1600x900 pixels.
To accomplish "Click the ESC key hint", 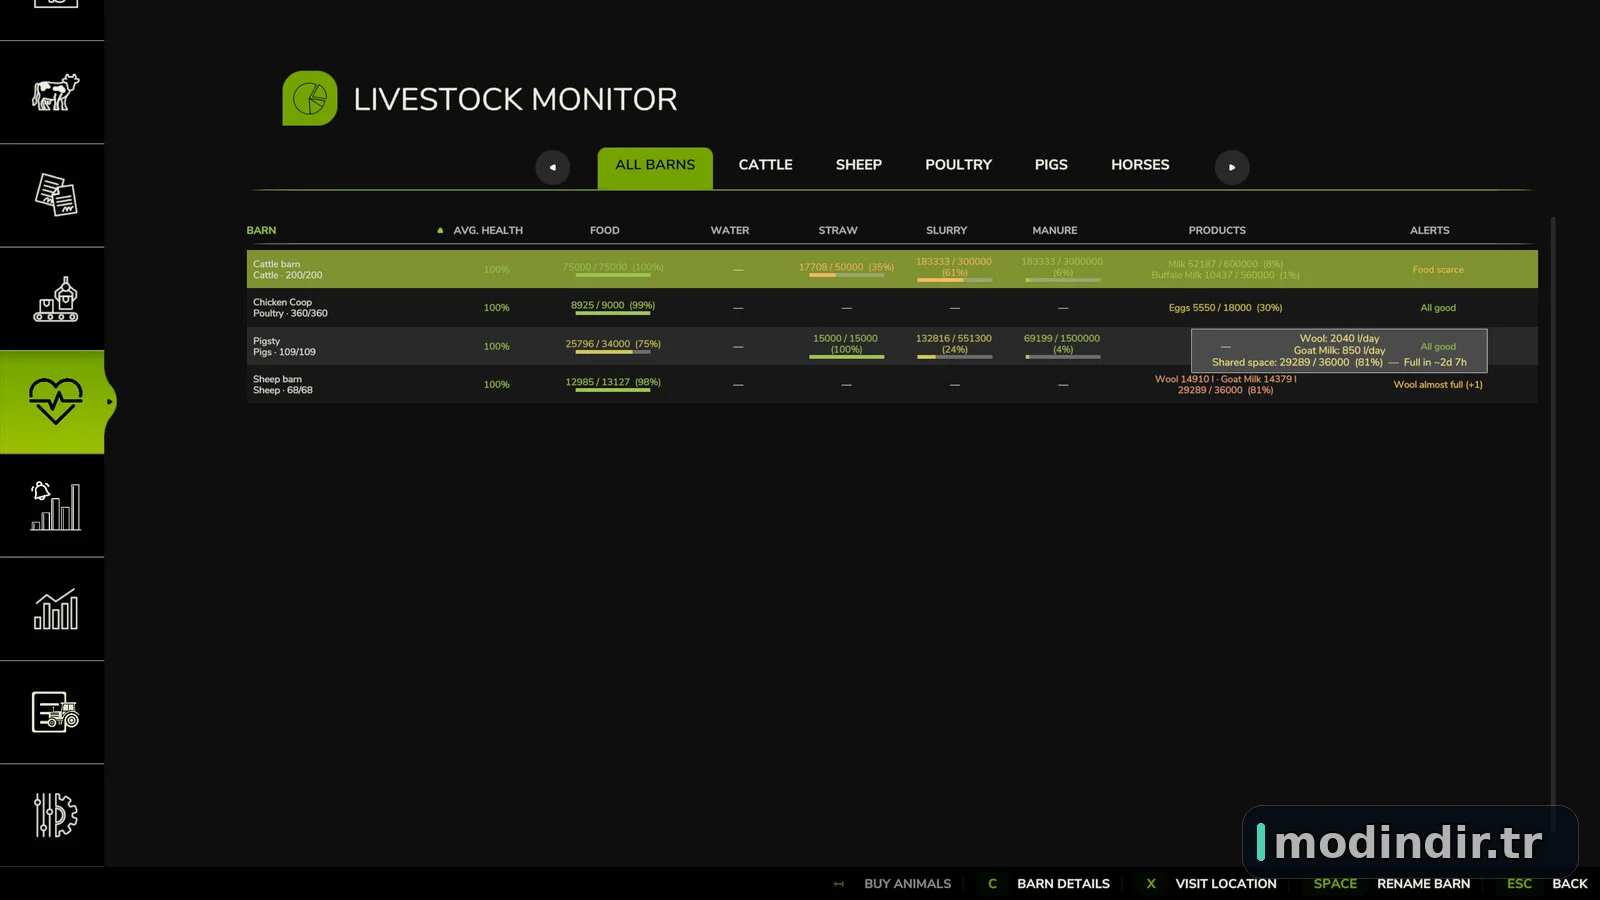I will tap(1519, 883).
